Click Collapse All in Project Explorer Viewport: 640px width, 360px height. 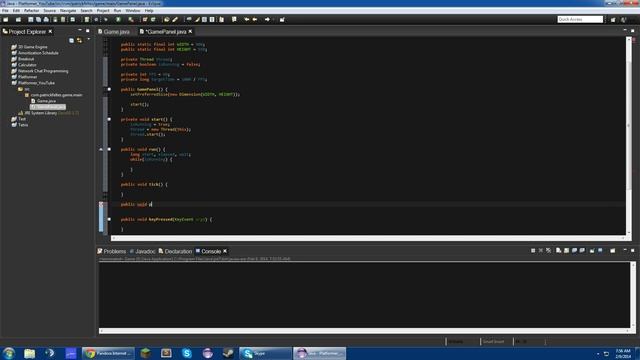[x=71, y=40]
